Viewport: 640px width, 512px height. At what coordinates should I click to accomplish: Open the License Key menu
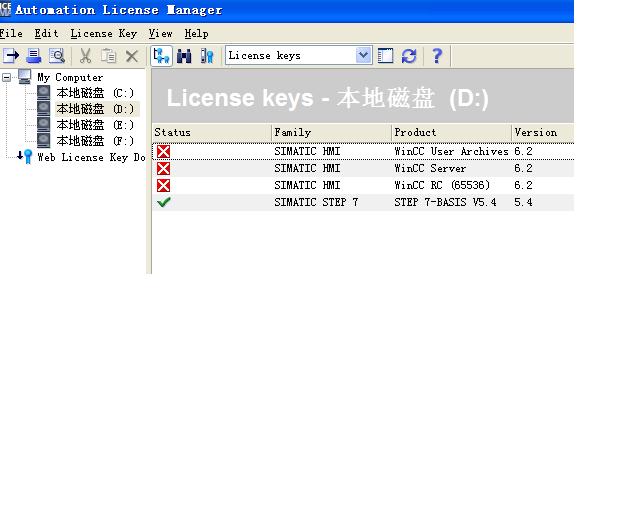pyautogui.click(x=104, y=33)
